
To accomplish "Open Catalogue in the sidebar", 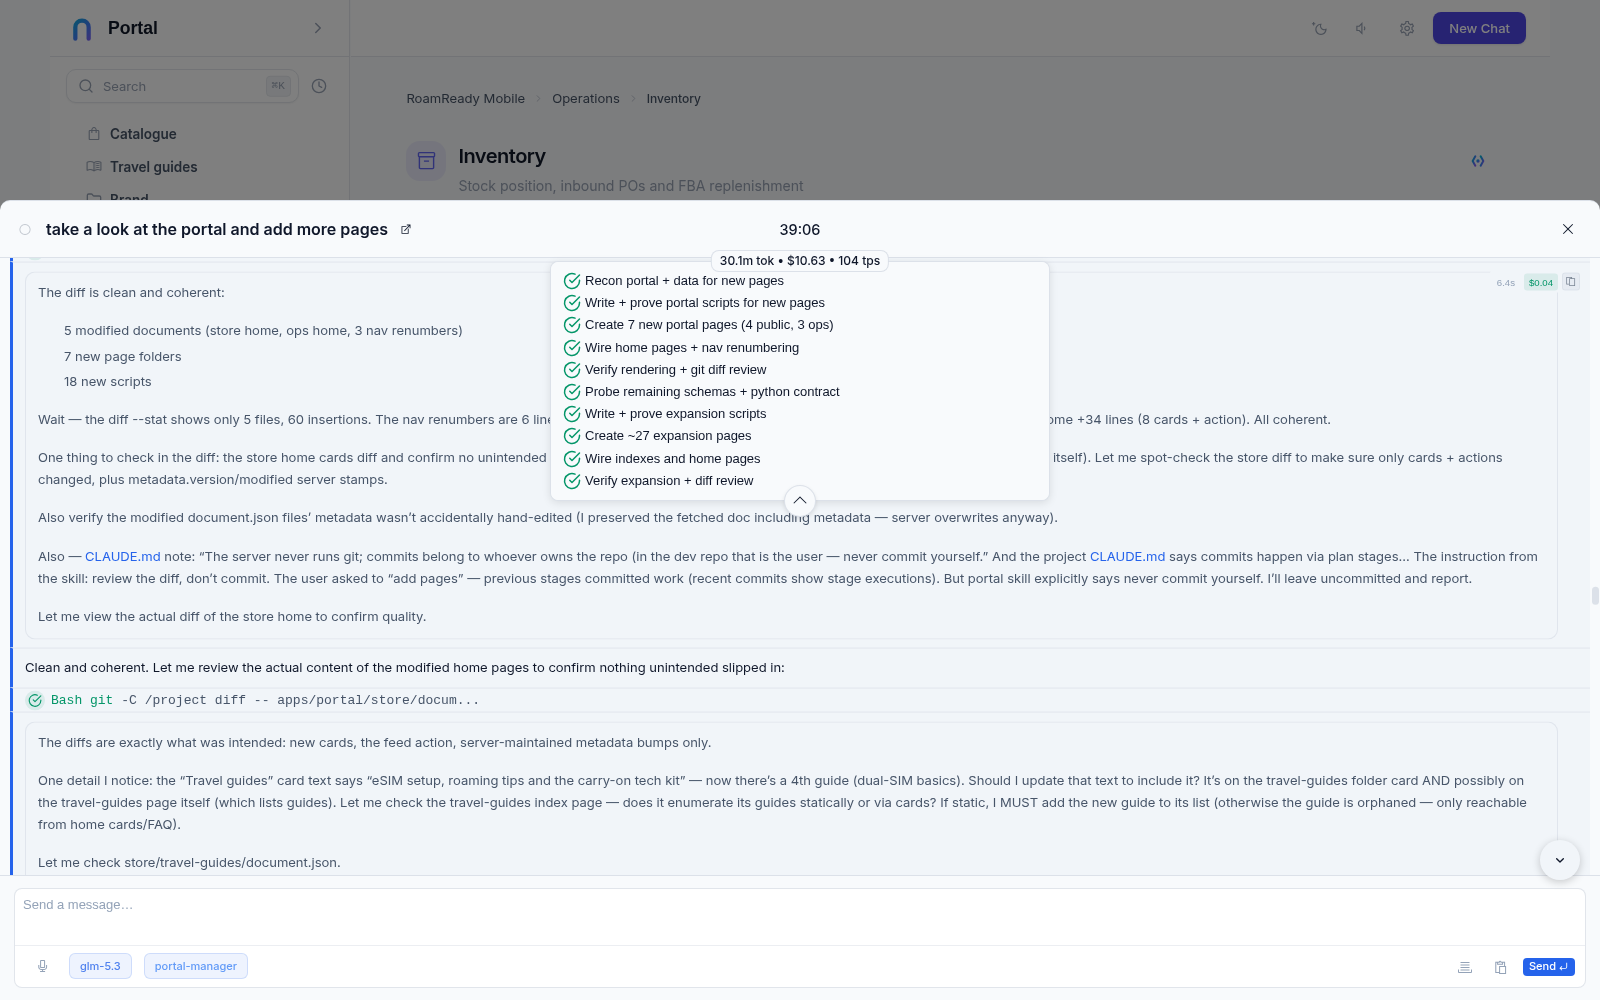I will [x=143, y=134].
